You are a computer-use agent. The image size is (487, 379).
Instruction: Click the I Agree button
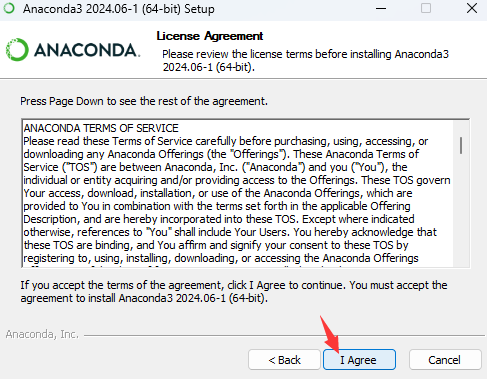coord(359,360)
